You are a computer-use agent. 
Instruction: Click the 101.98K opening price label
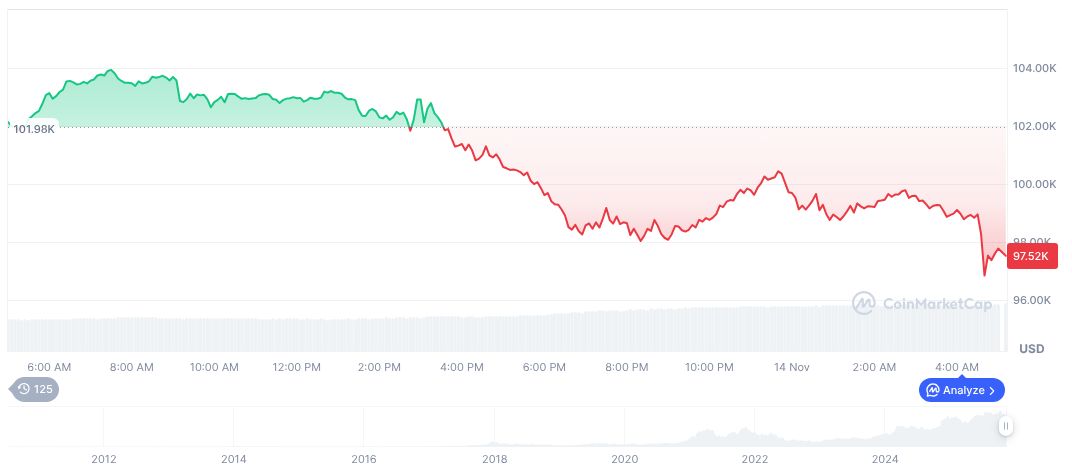[x=33, y=128]
